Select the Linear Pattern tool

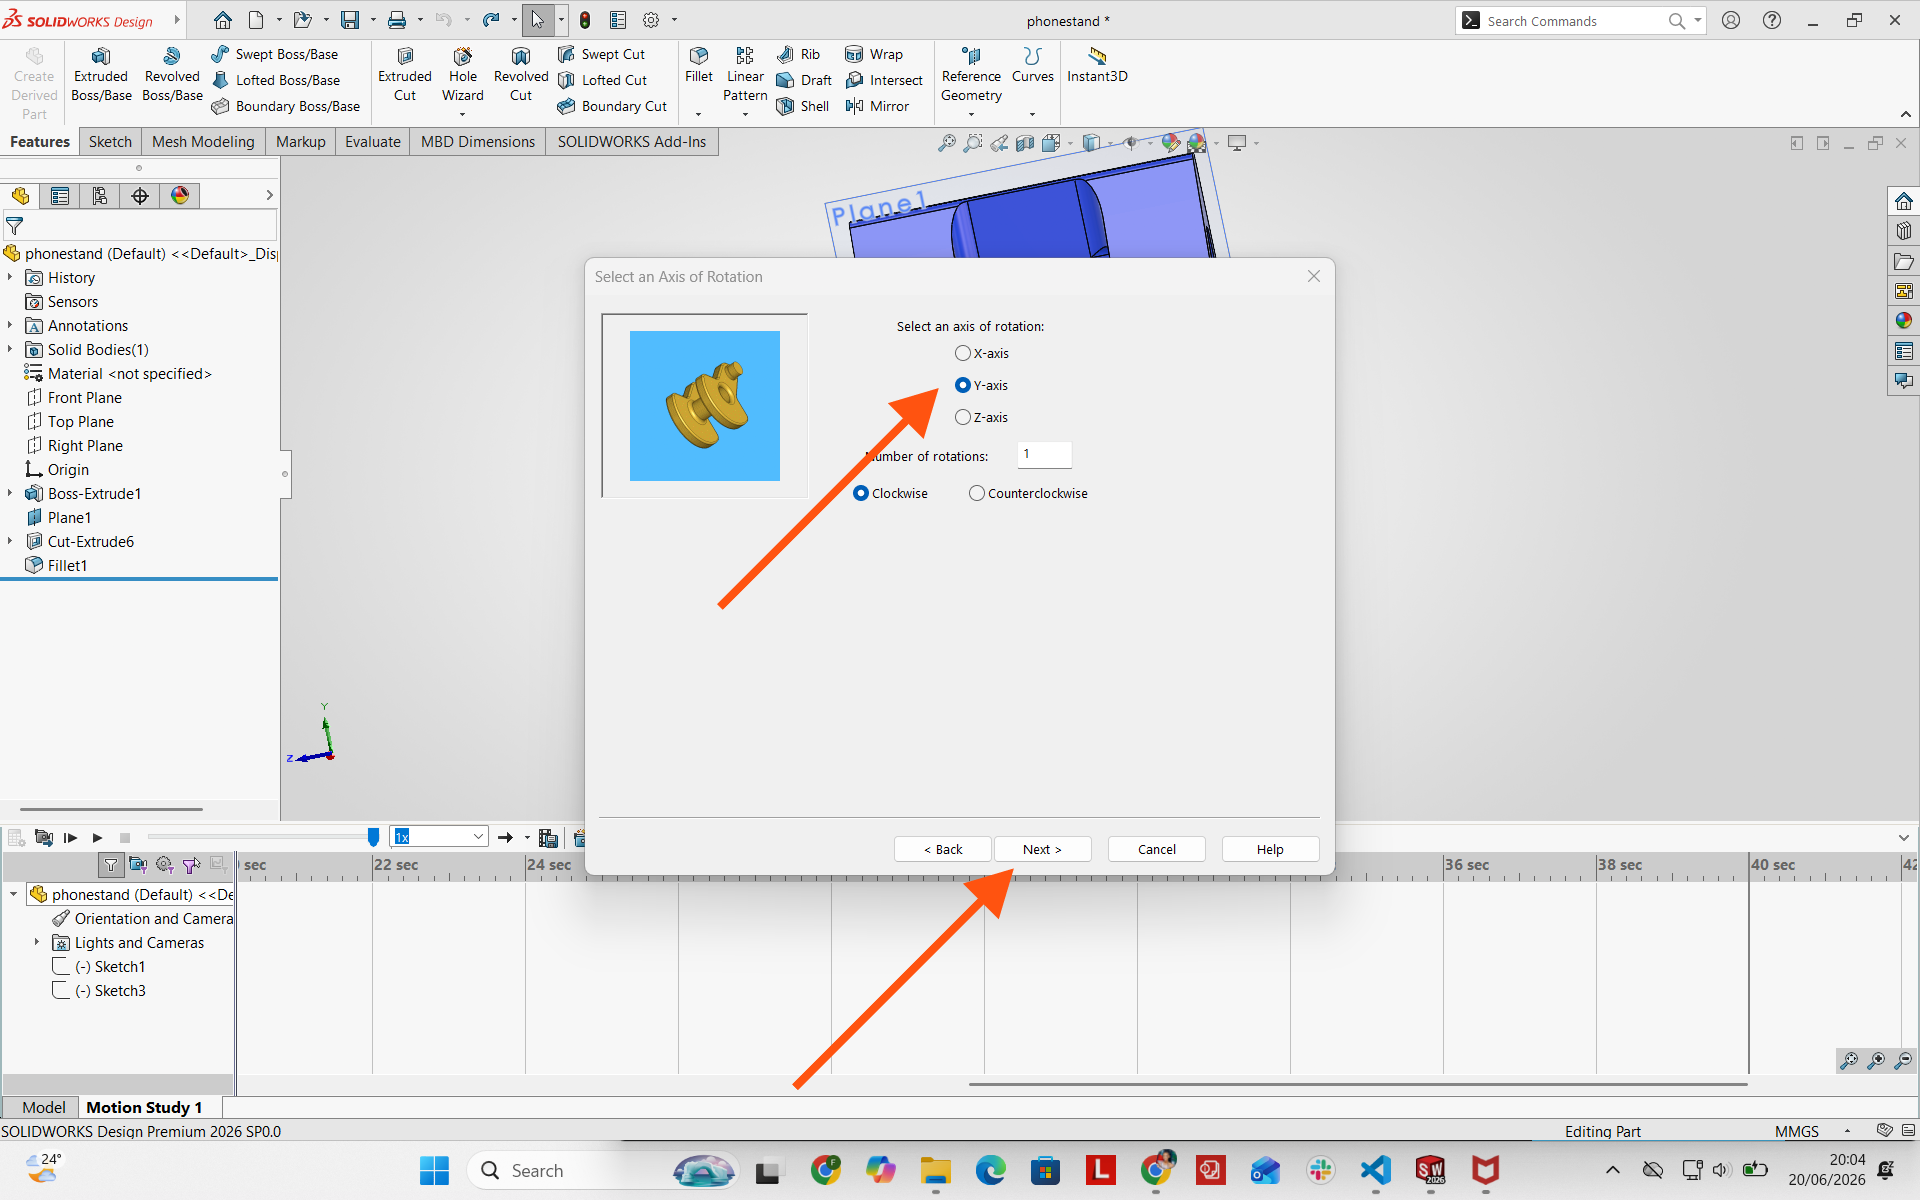pos(745,75)
